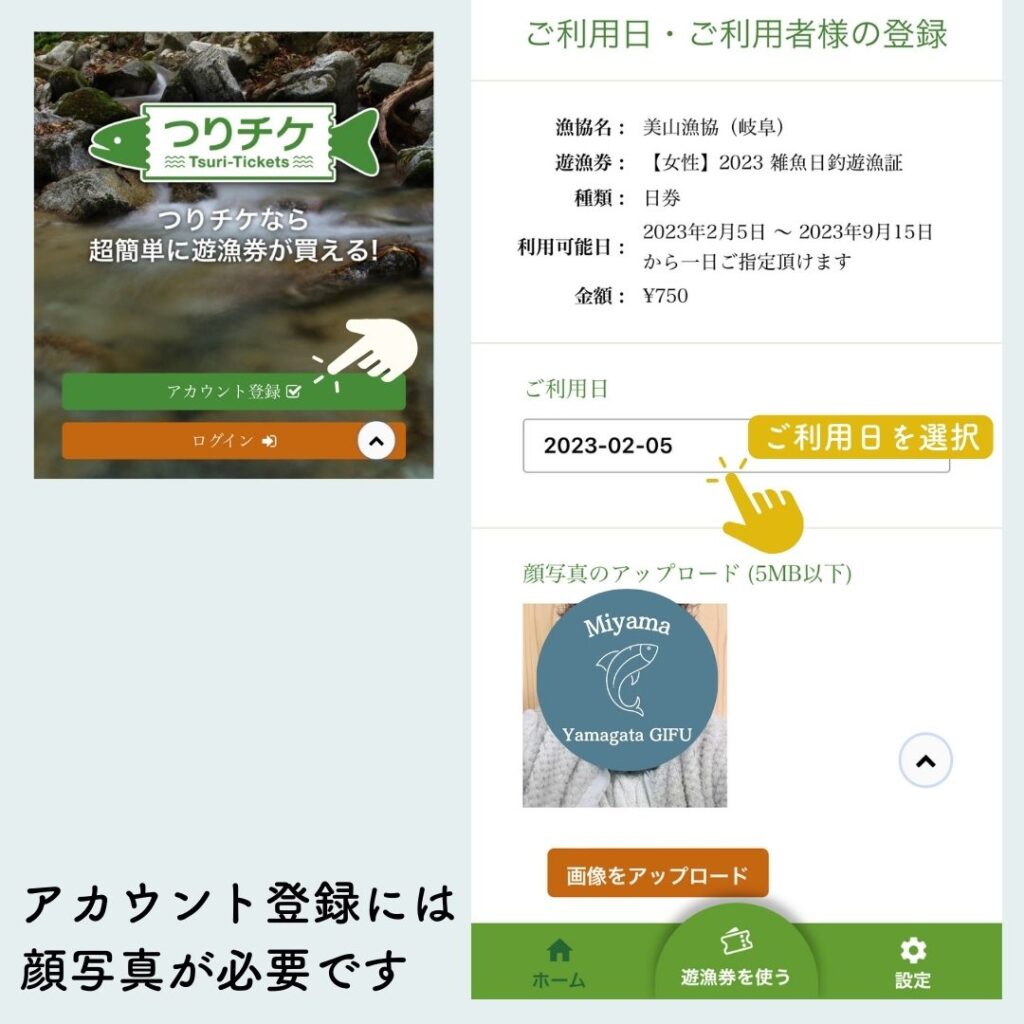Viewport: 1024px width, 1024px height.
Task: Open the 遊漁券を使う tab
Action: tap(736, 960)
